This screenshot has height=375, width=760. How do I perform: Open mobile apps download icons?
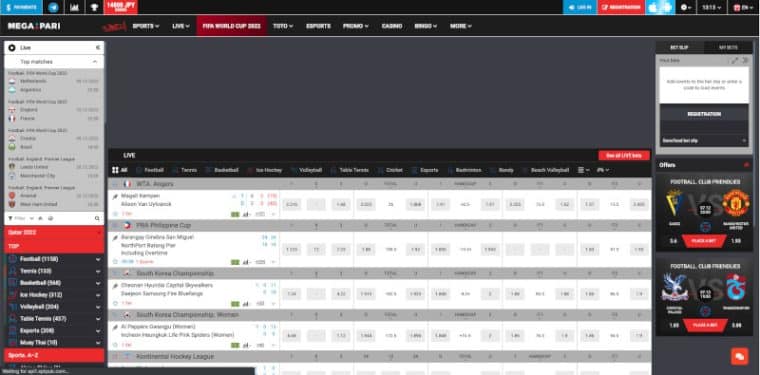click(660, 7)
